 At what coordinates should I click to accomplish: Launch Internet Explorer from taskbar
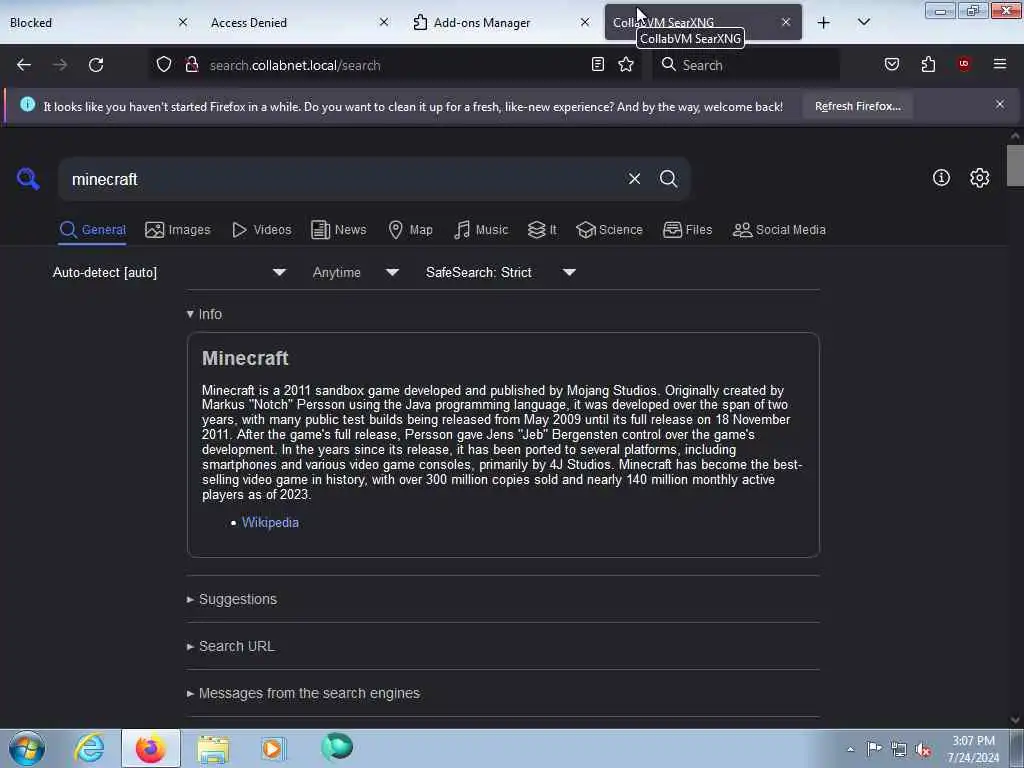coord(89,748)
